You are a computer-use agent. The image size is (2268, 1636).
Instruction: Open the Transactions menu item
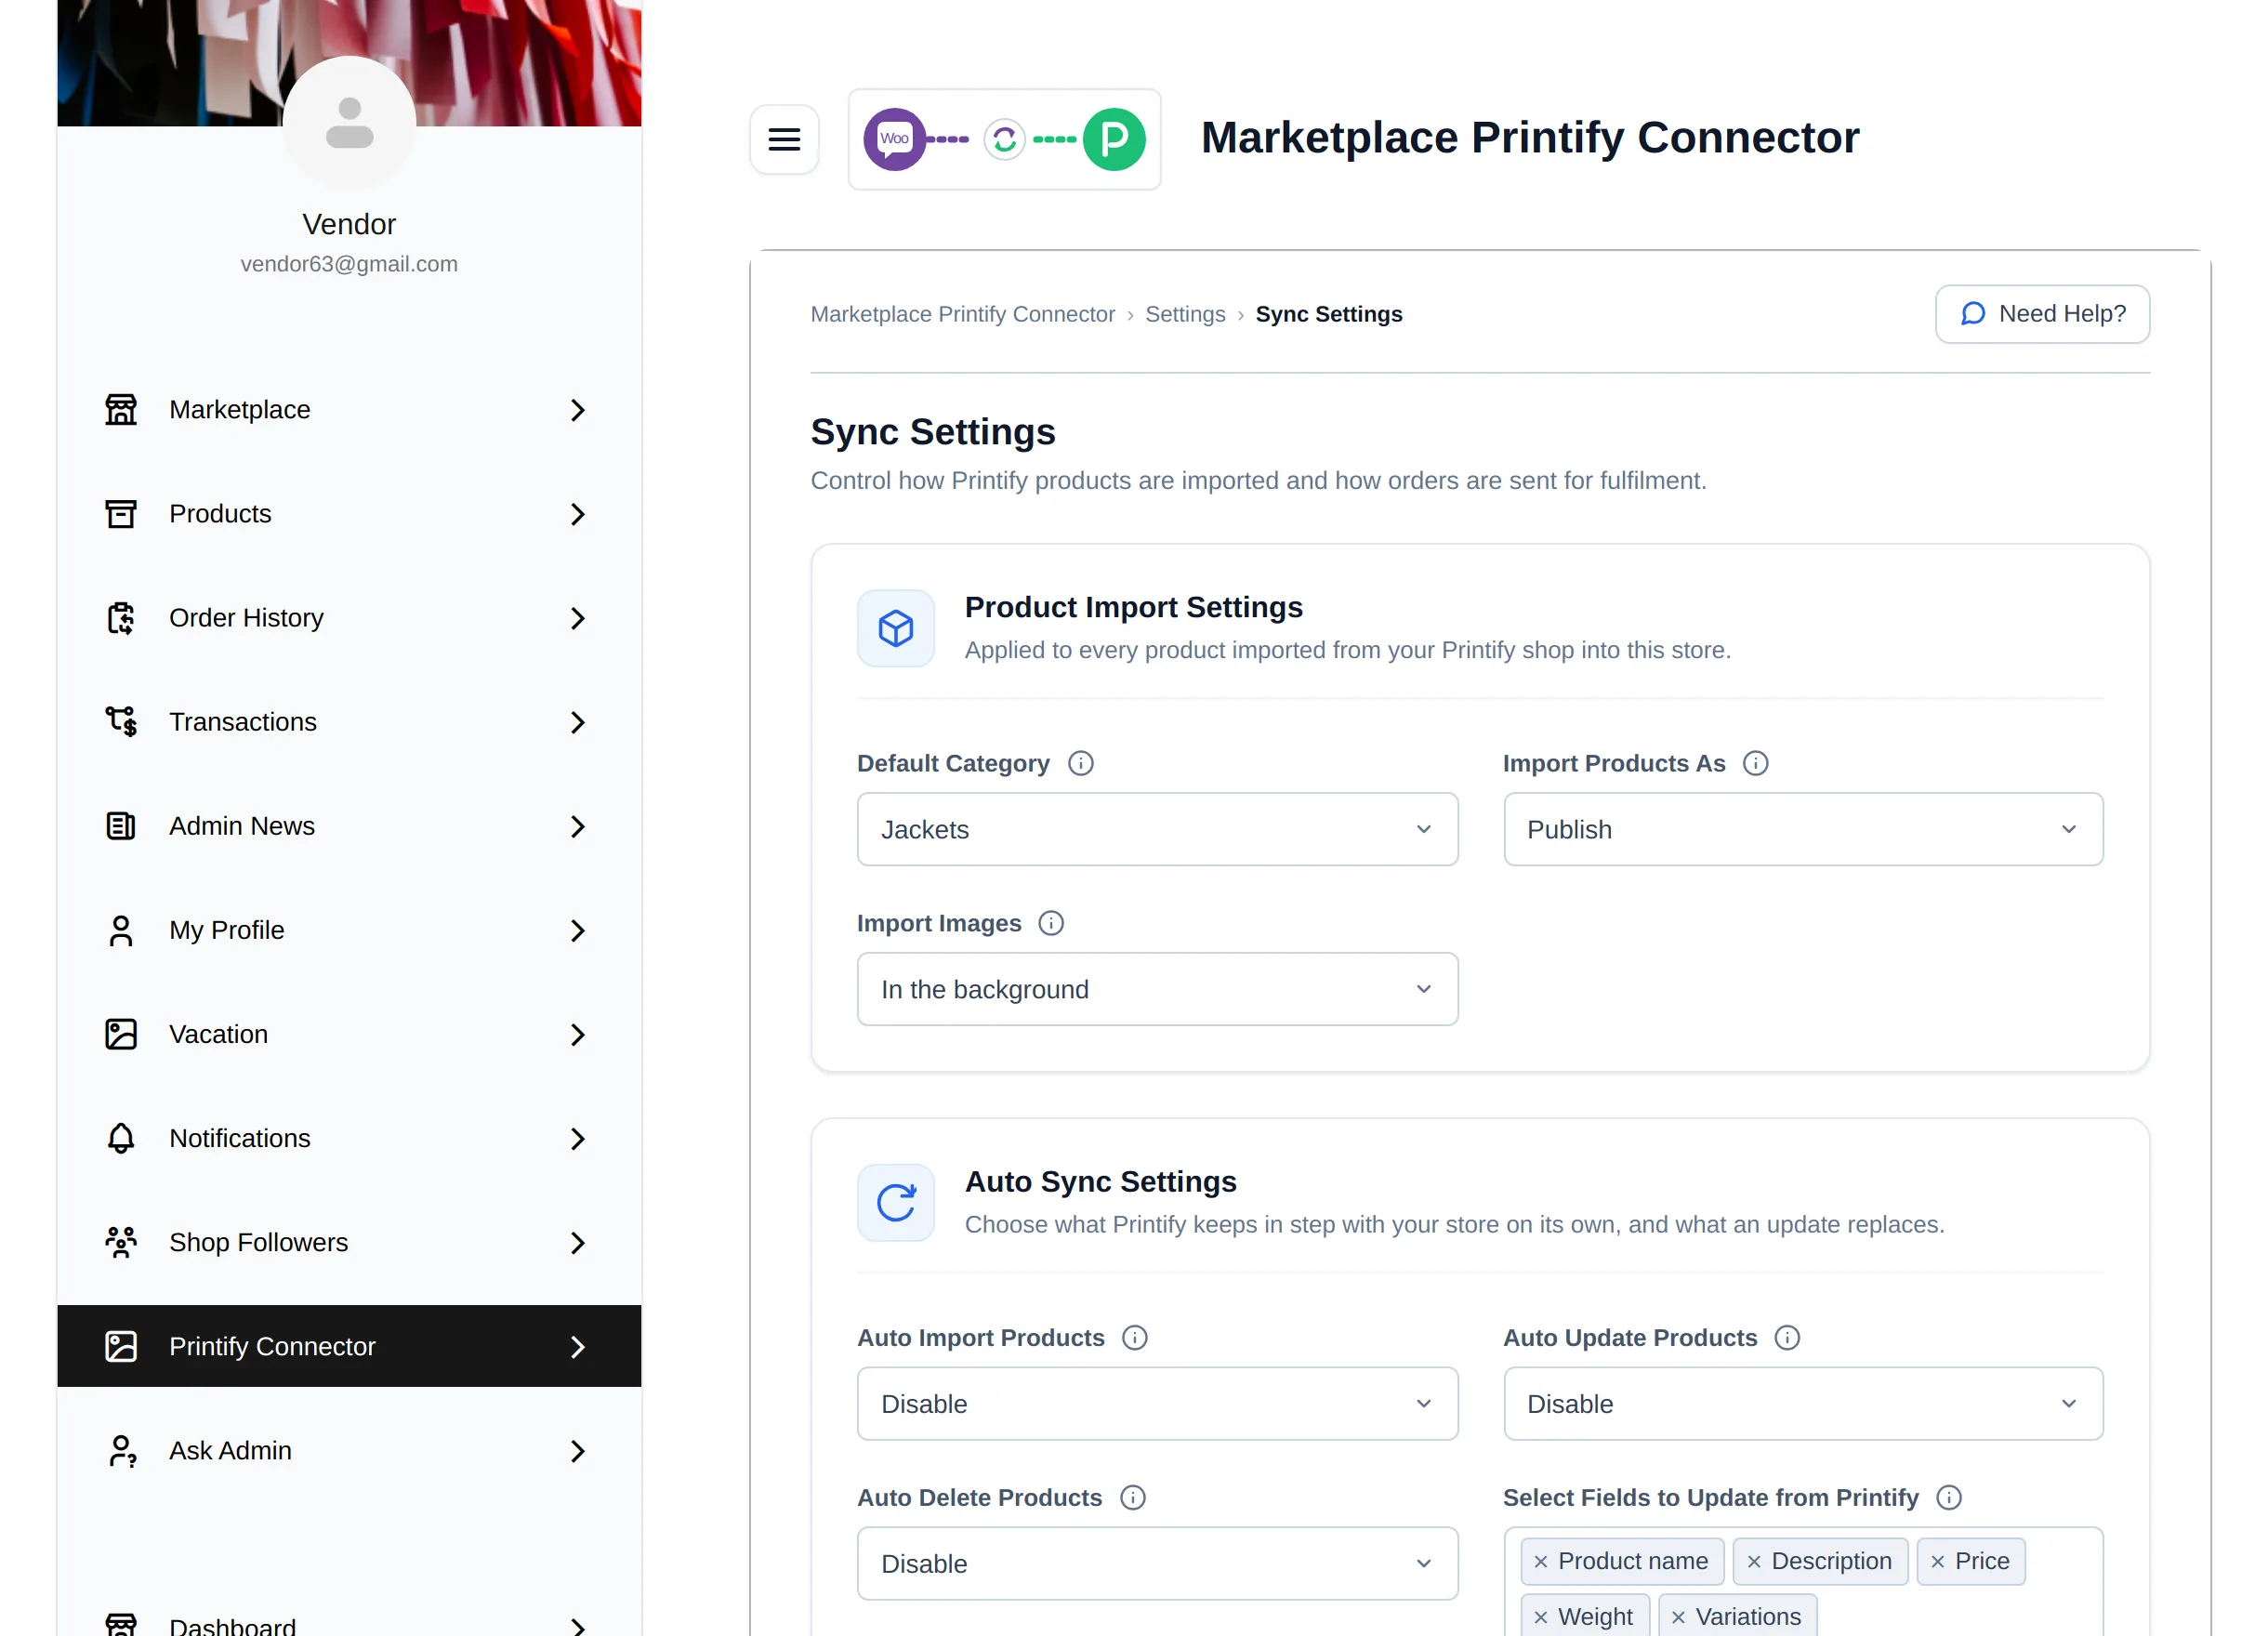click(x=349, y=722)
